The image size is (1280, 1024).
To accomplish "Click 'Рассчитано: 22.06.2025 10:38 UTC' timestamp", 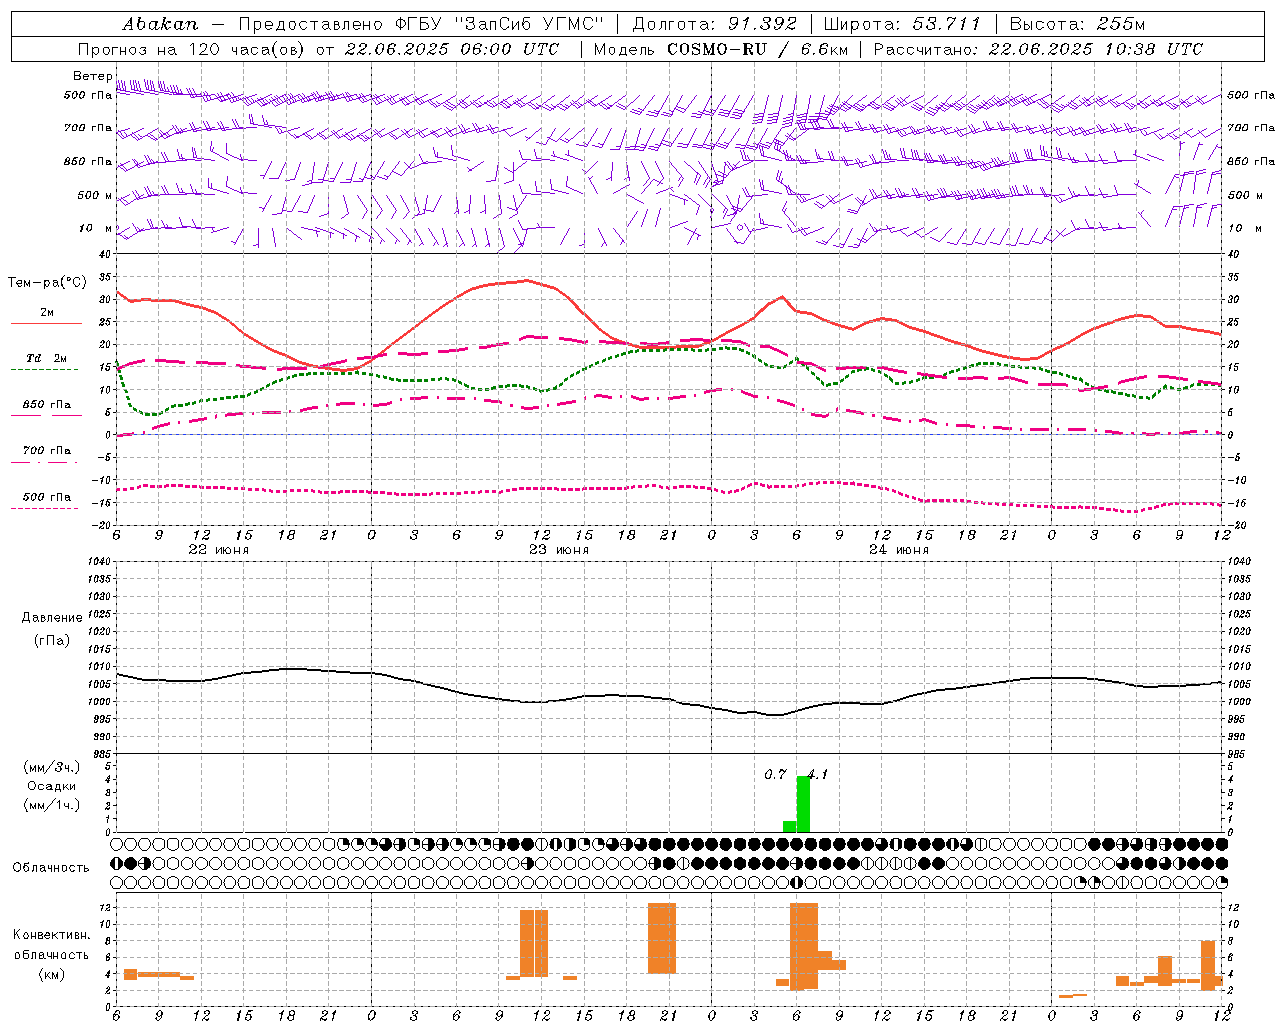I will 1038,49.
